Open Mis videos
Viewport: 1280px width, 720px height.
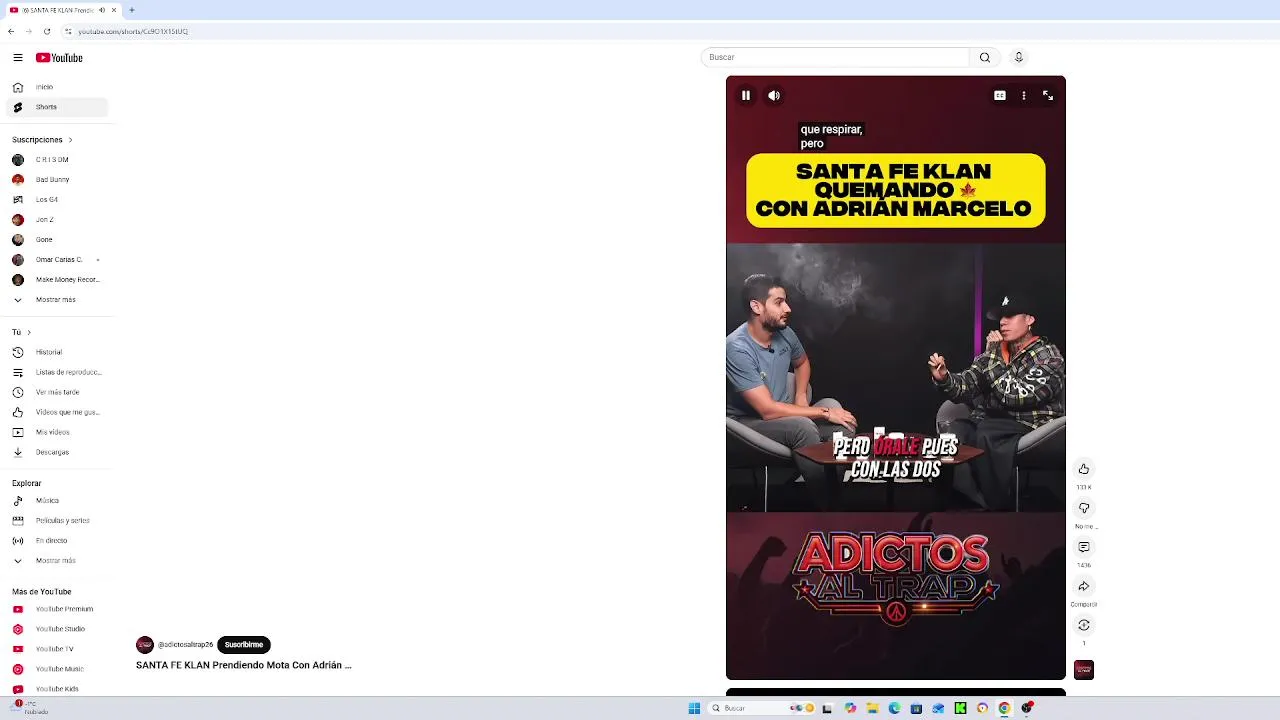click(58, 433)
